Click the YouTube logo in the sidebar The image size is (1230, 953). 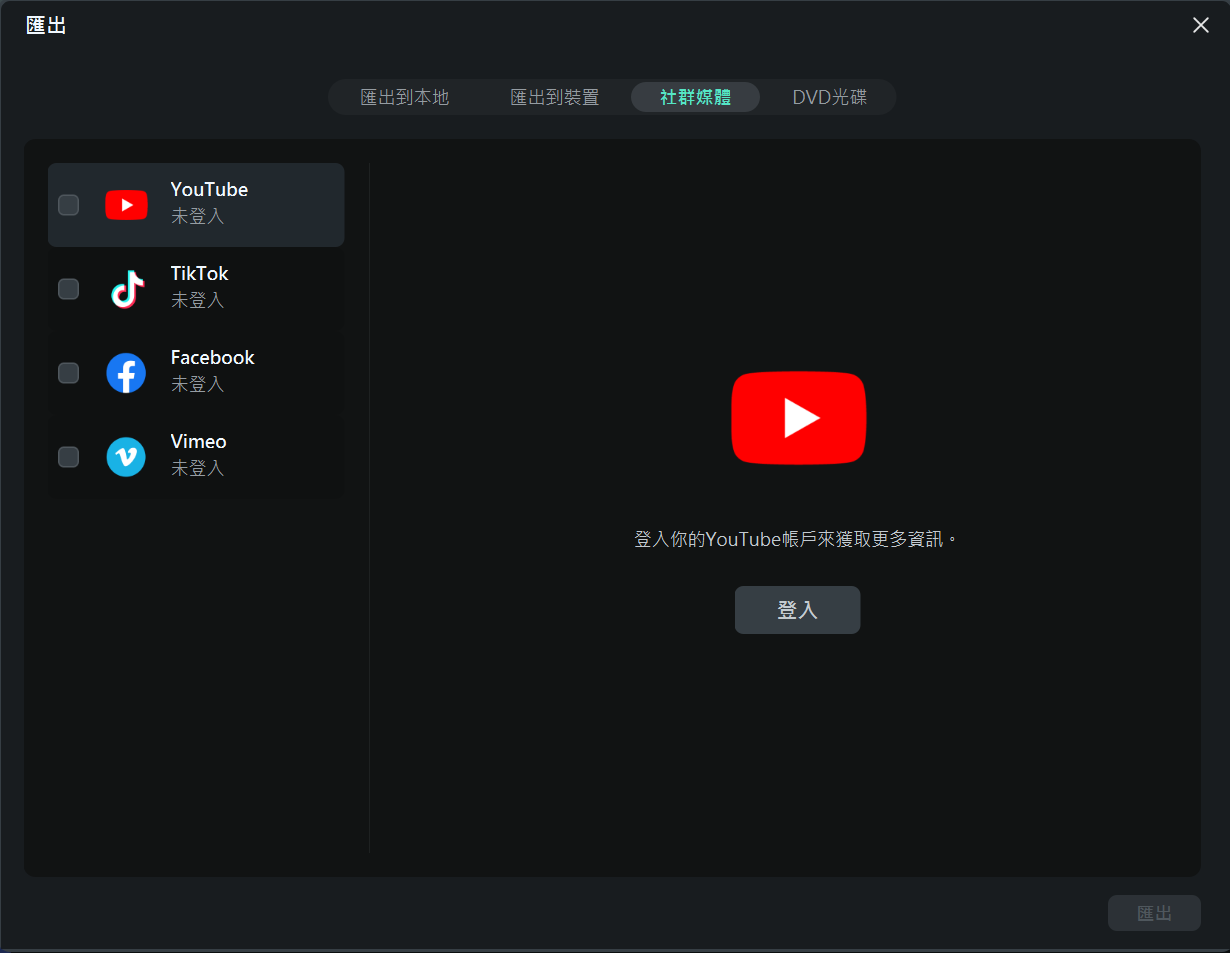pyautogui.click(x=126, y=205)
